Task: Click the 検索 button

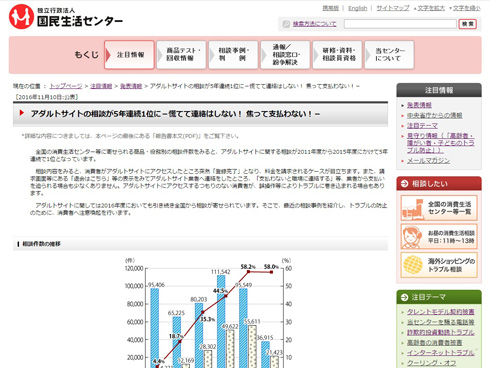Action: click(x=467, y=24)
